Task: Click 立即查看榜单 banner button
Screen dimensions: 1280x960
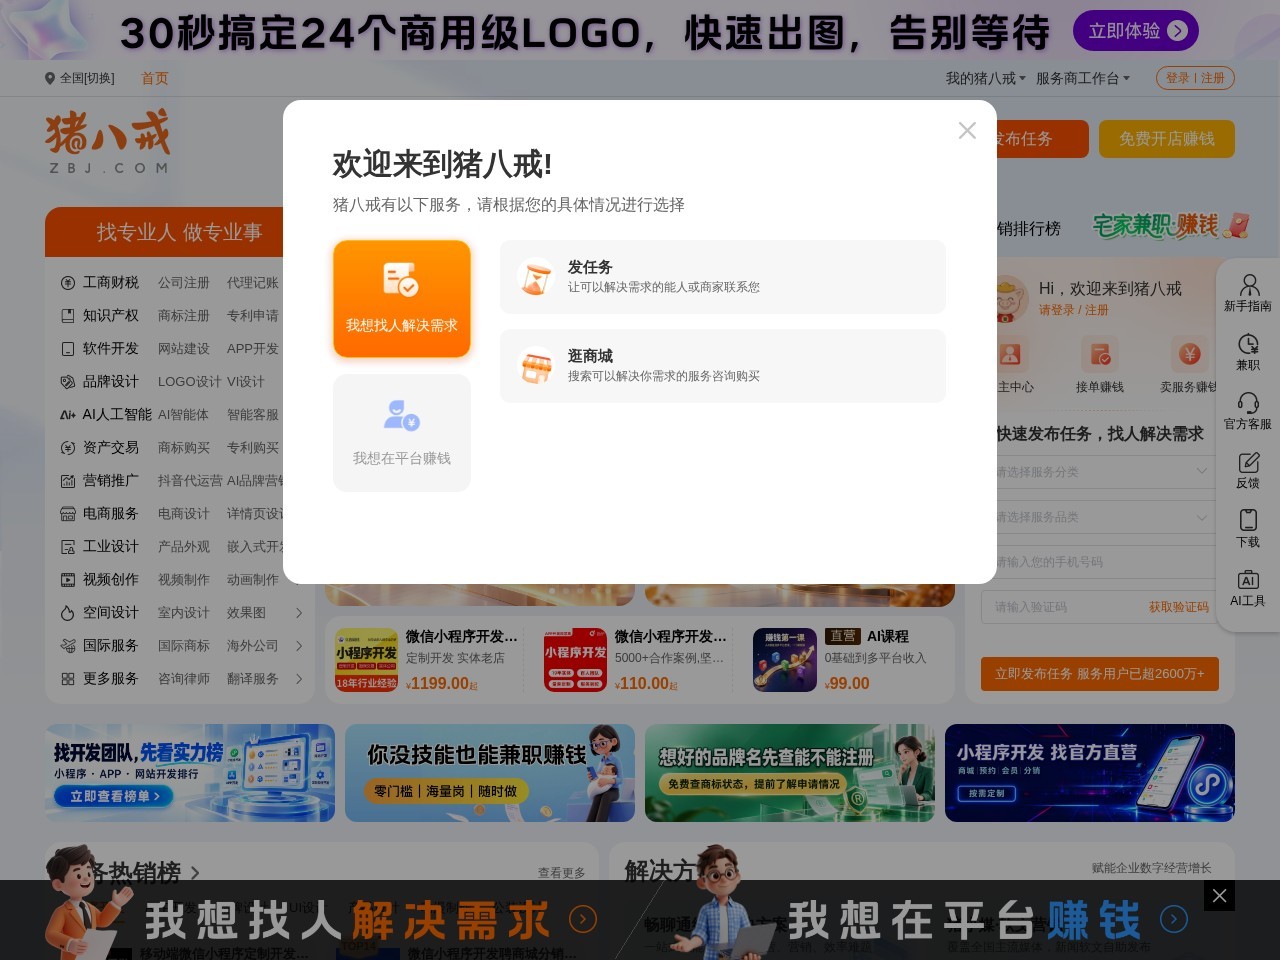Action: [x=114, y=796]
